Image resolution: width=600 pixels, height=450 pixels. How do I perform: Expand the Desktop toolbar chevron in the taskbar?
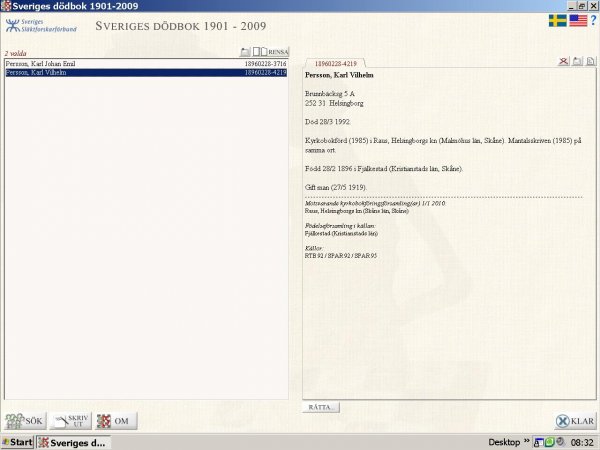pos(527,442)
